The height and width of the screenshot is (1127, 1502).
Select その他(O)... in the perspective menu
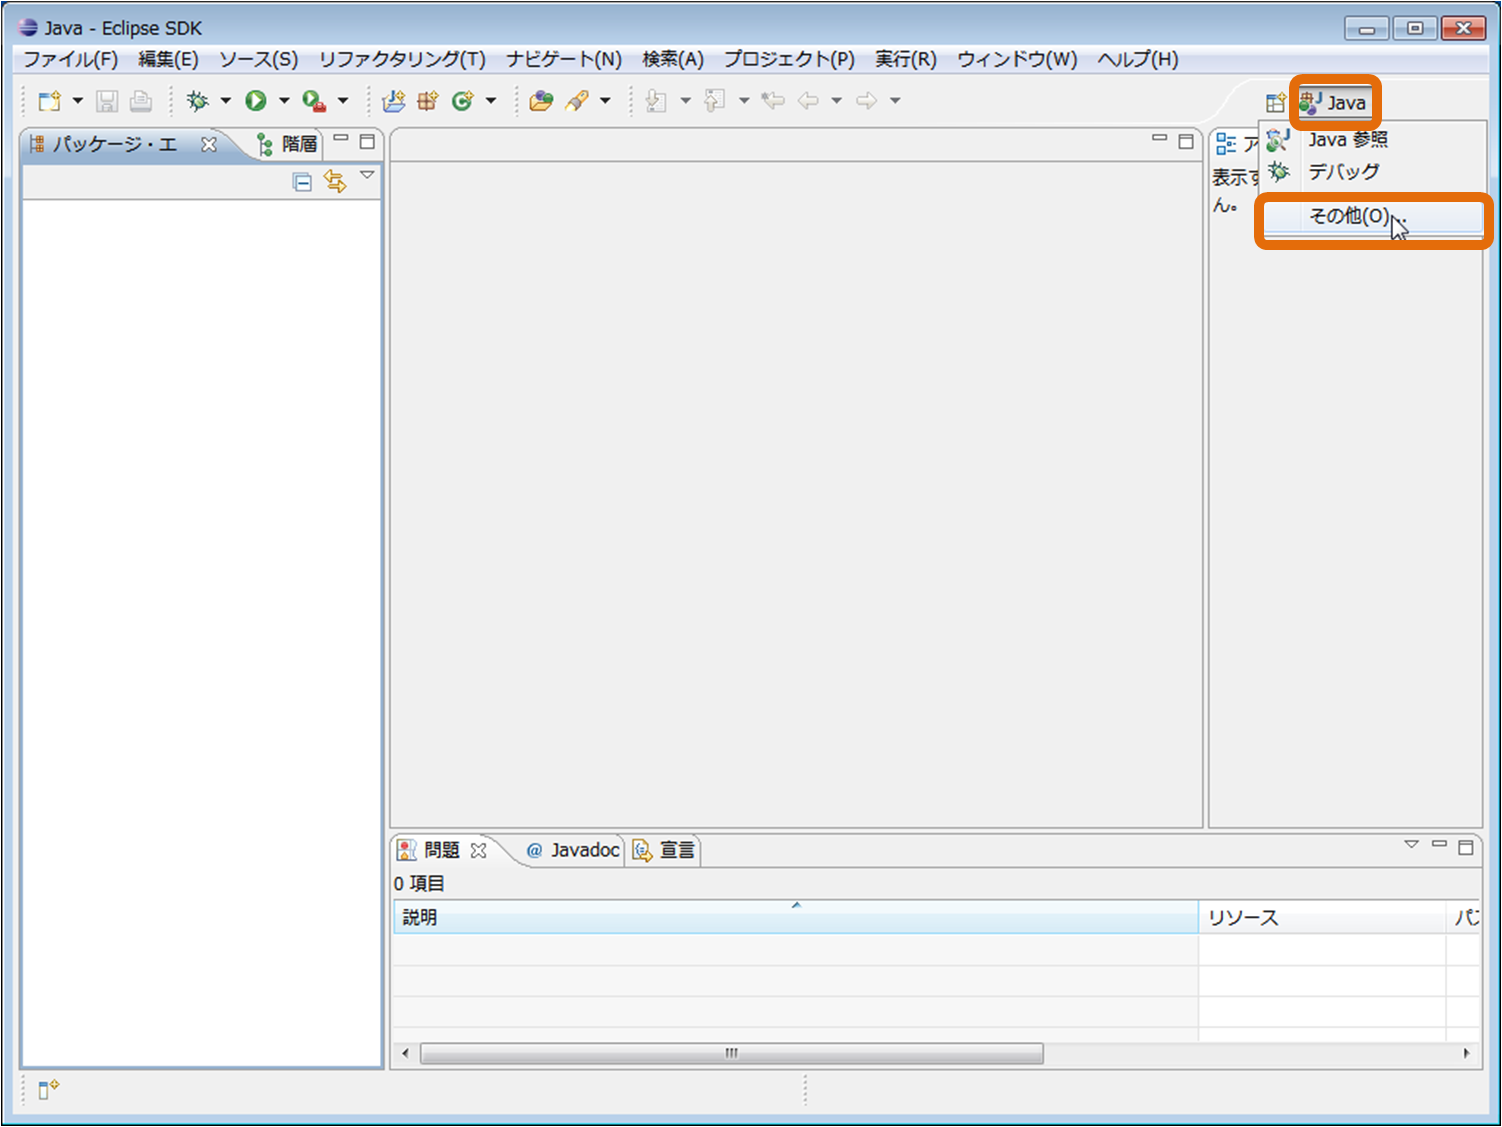click(1372, 216)
